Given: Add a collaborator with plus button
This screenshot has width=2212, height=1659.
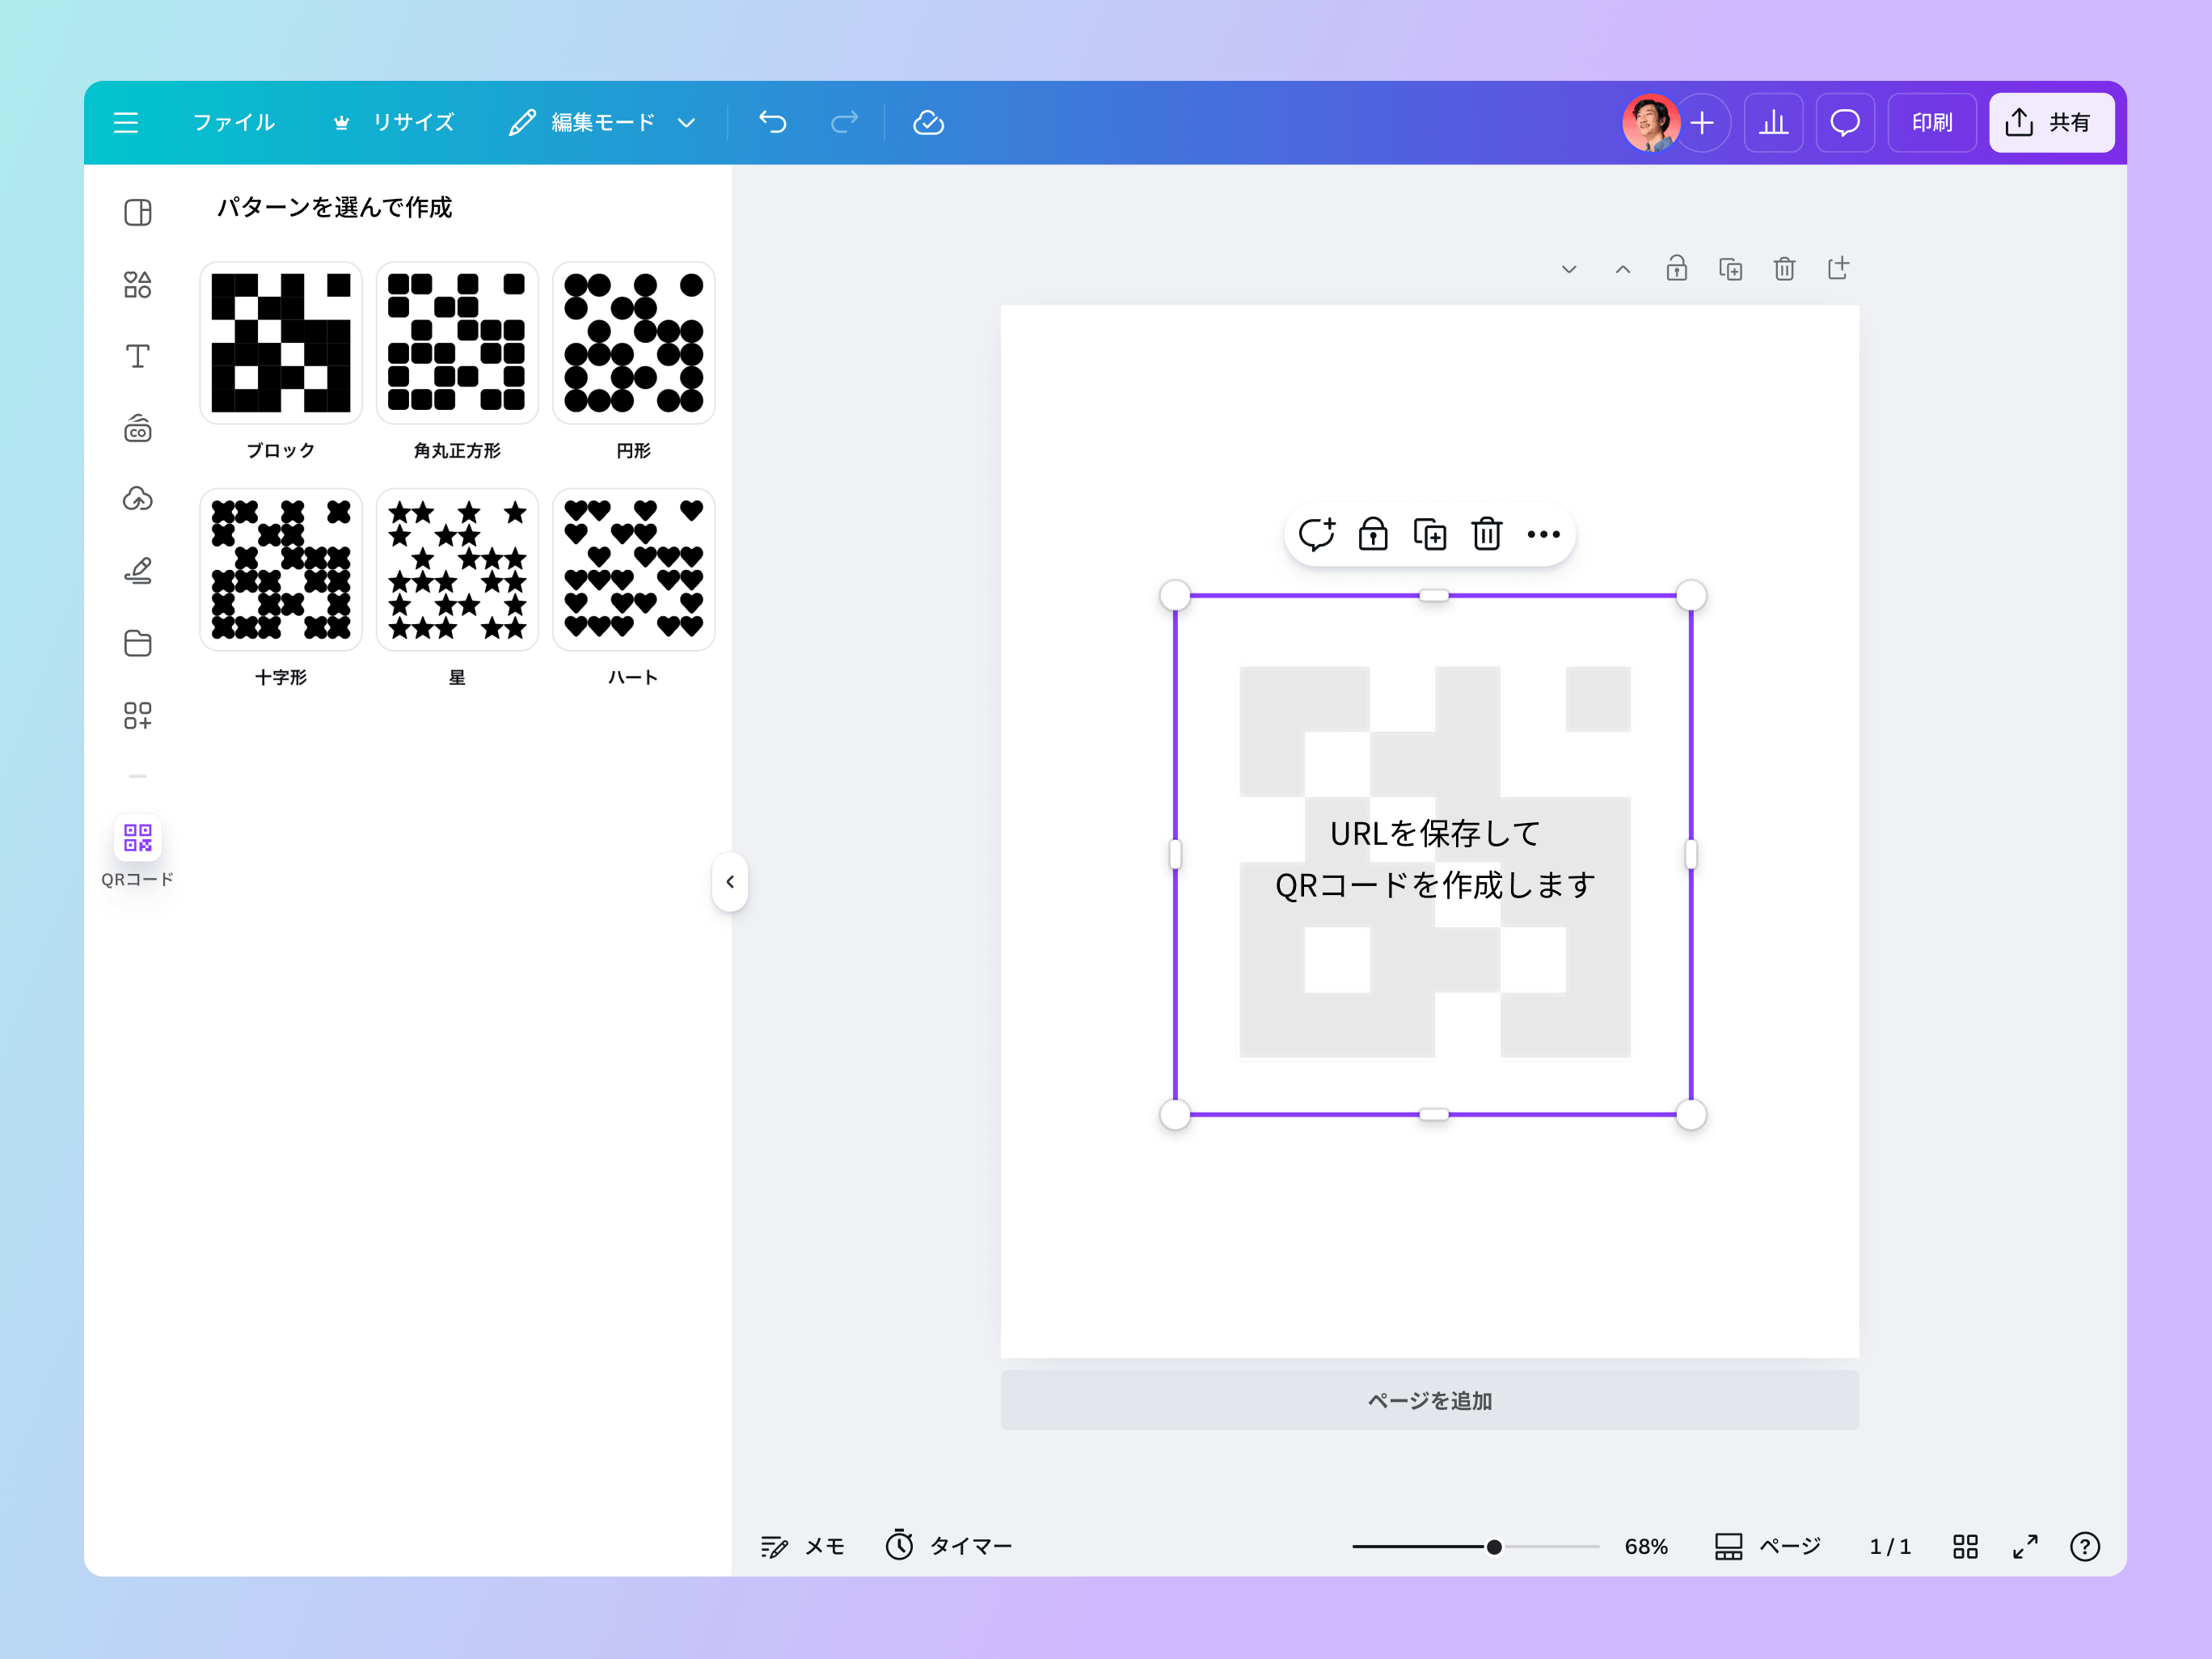Looking at the screenshot, I should point(1702,123).
